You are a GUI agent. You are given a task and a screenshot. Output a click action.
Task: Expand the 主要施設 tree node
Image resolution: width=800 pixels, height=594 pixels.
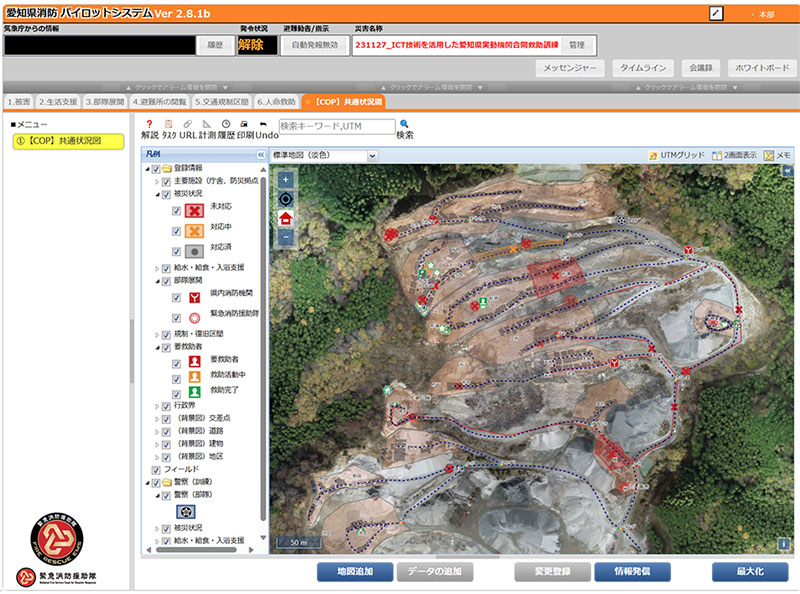(156, 181)
